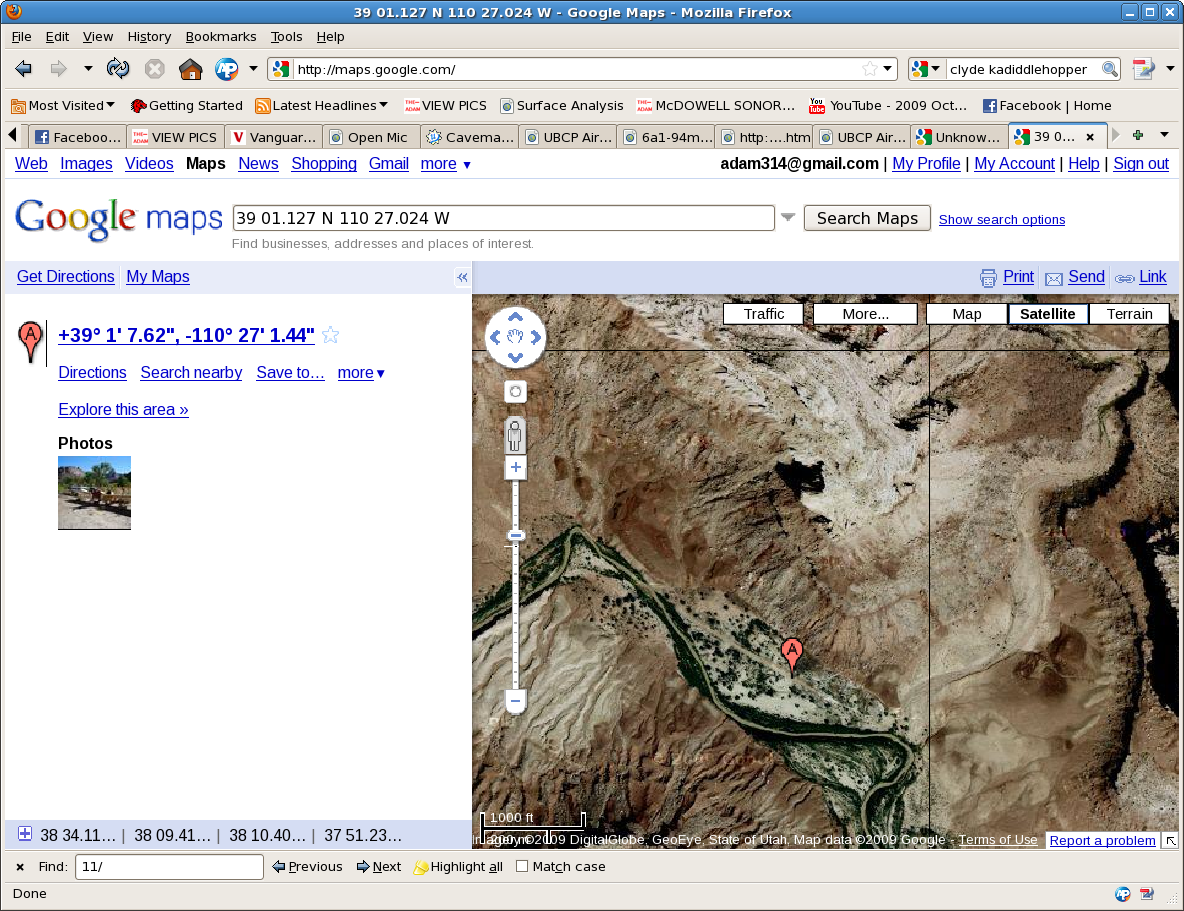
Task: Switch the map to Terrain view
Action: [x=1129, y=314]
